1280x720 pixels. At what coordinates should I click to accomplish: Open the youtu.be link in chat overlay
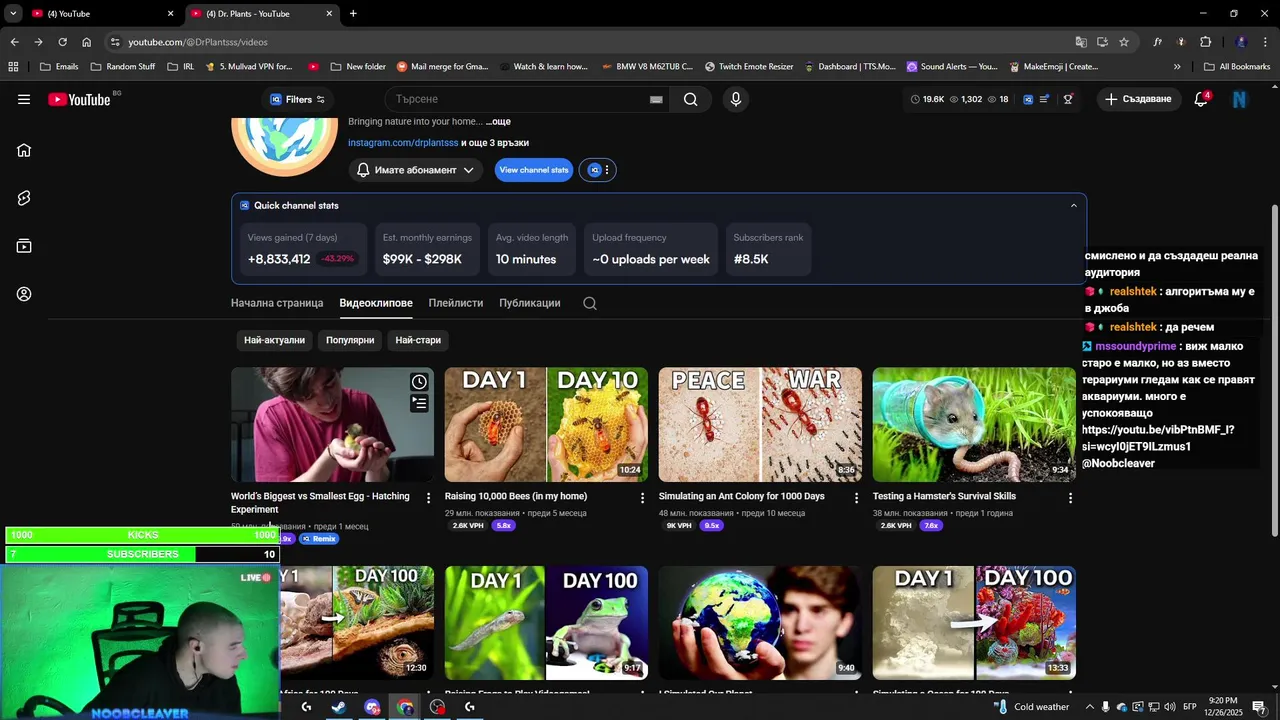tap(1158, 438)
